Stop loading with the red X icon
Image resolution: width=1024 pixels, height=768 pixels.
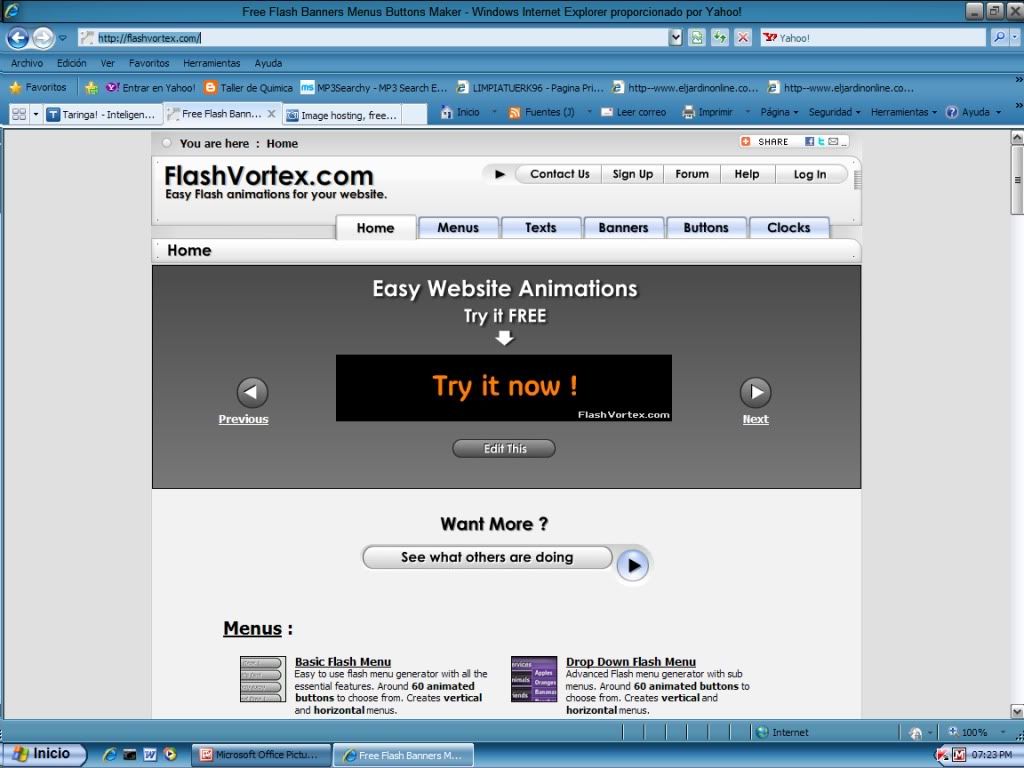tap(743, 38)
